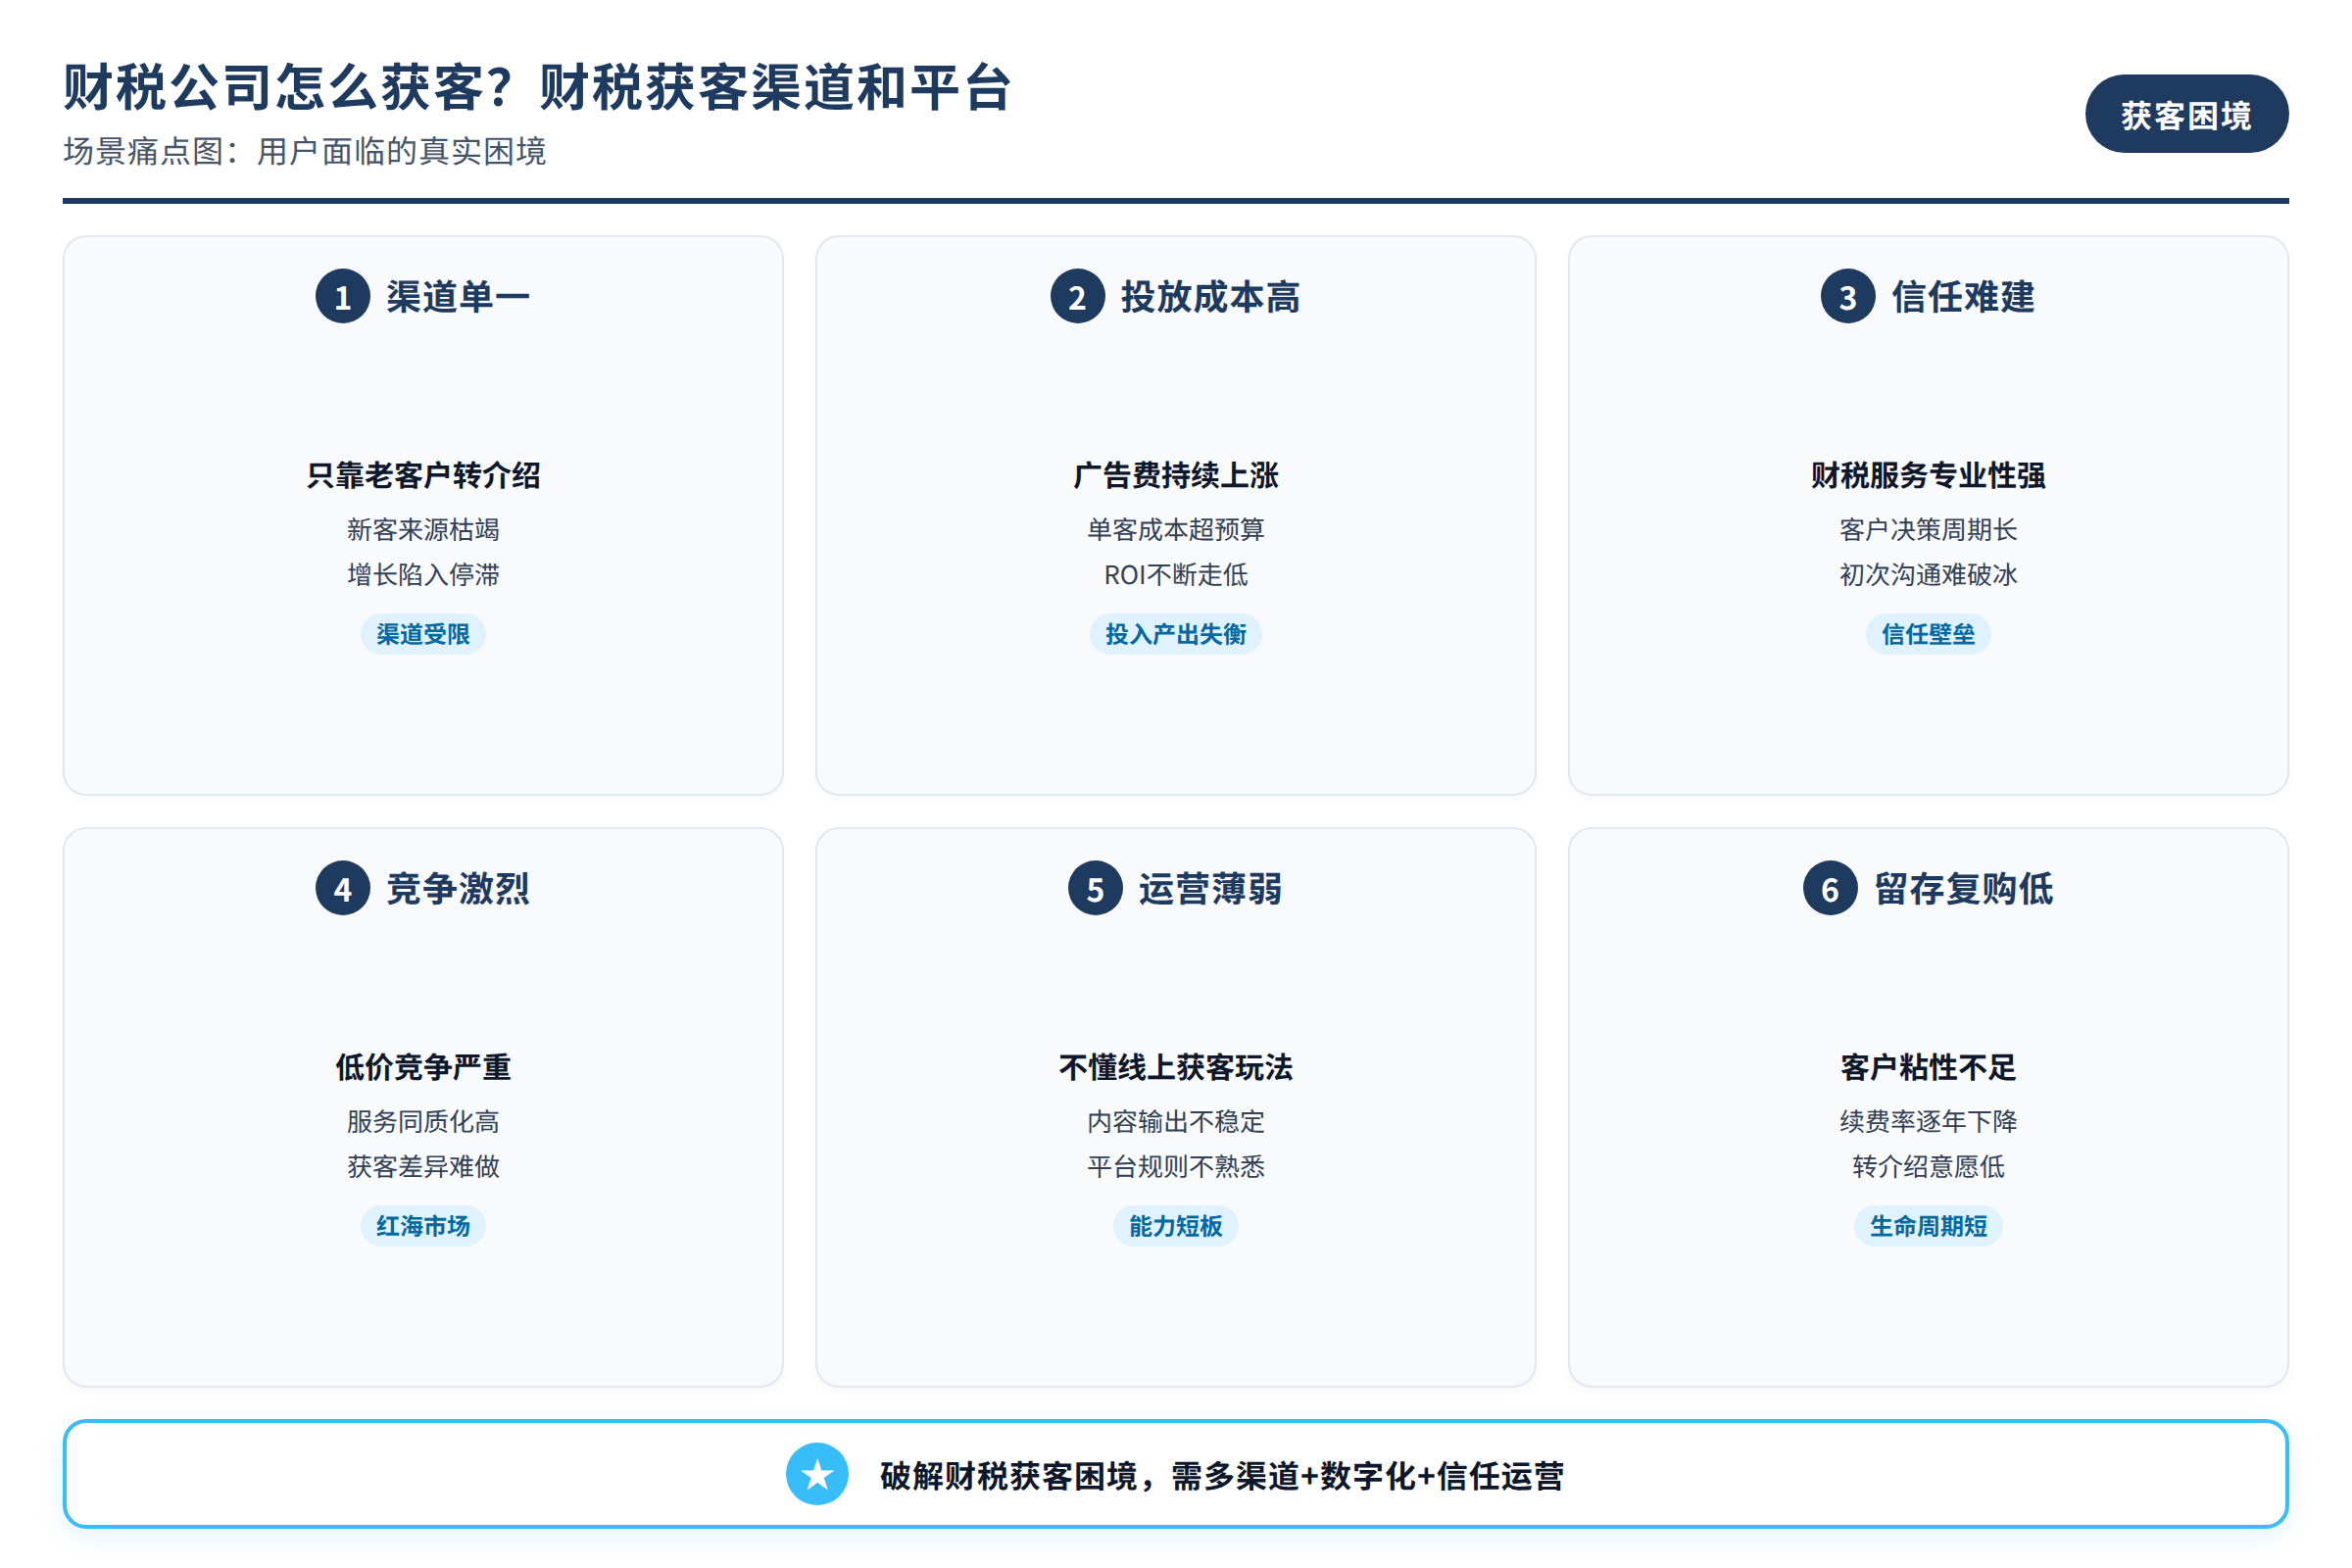
Task: Click the text 单客成本超预算
Action: [1175, 529]
